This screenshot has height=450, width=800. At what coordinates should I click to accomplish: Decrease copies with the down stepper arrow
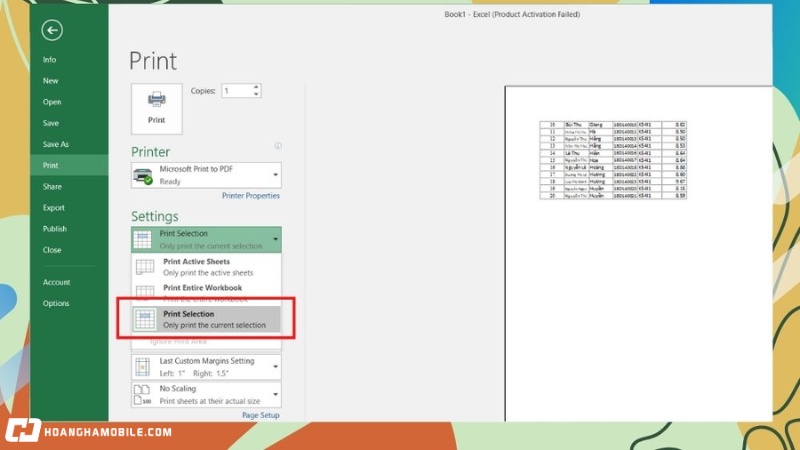pyautogui.click(x=257, y=95)
